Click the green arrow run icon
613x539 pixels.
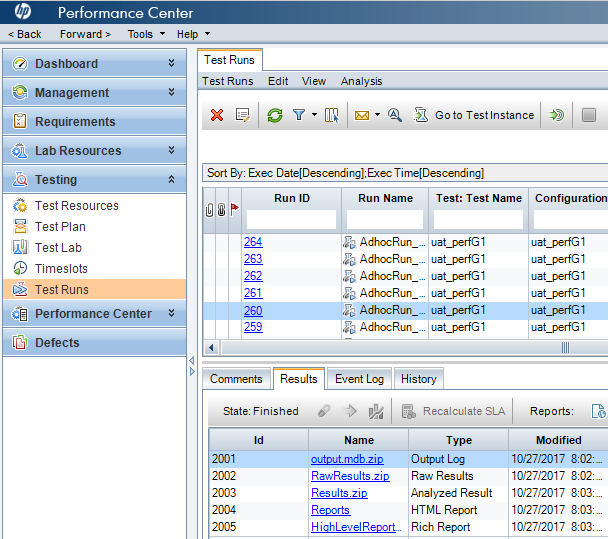click(x=556, y=115)
